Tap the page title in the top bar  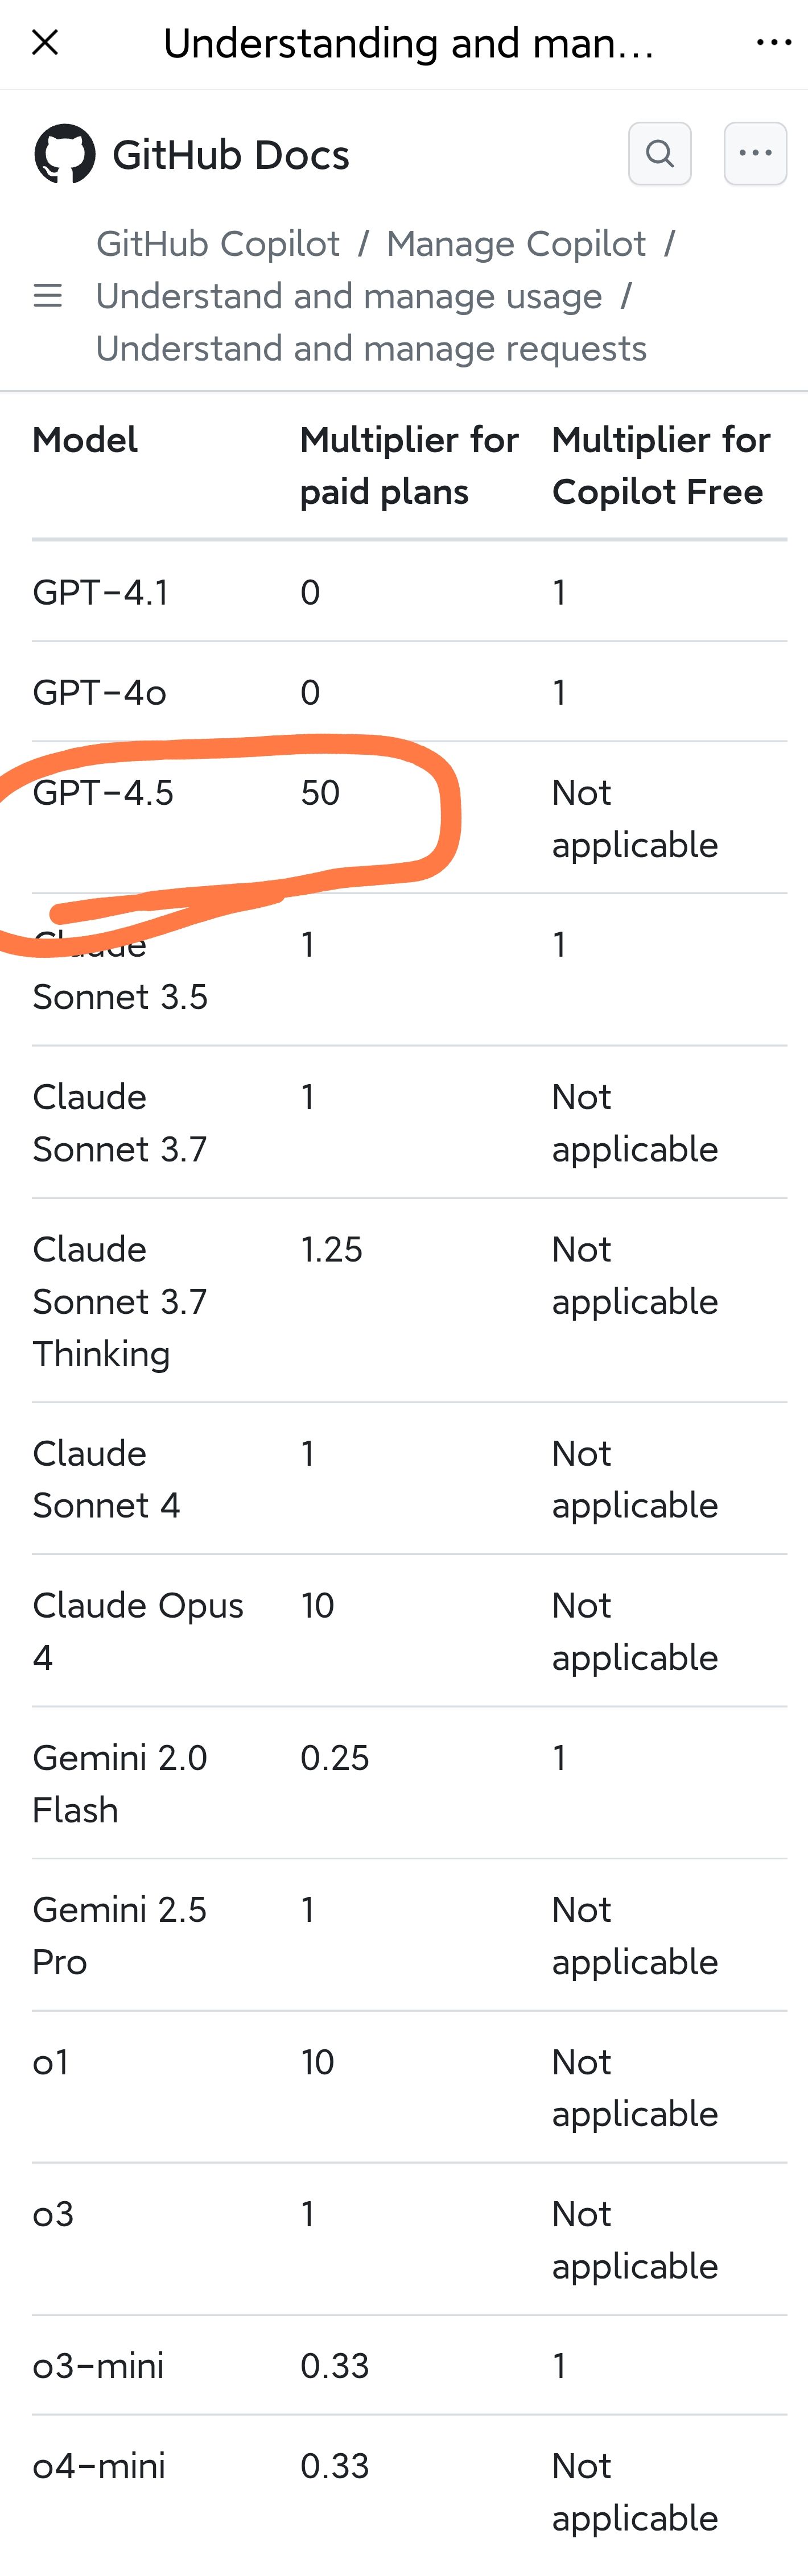[x=409, y=44]
